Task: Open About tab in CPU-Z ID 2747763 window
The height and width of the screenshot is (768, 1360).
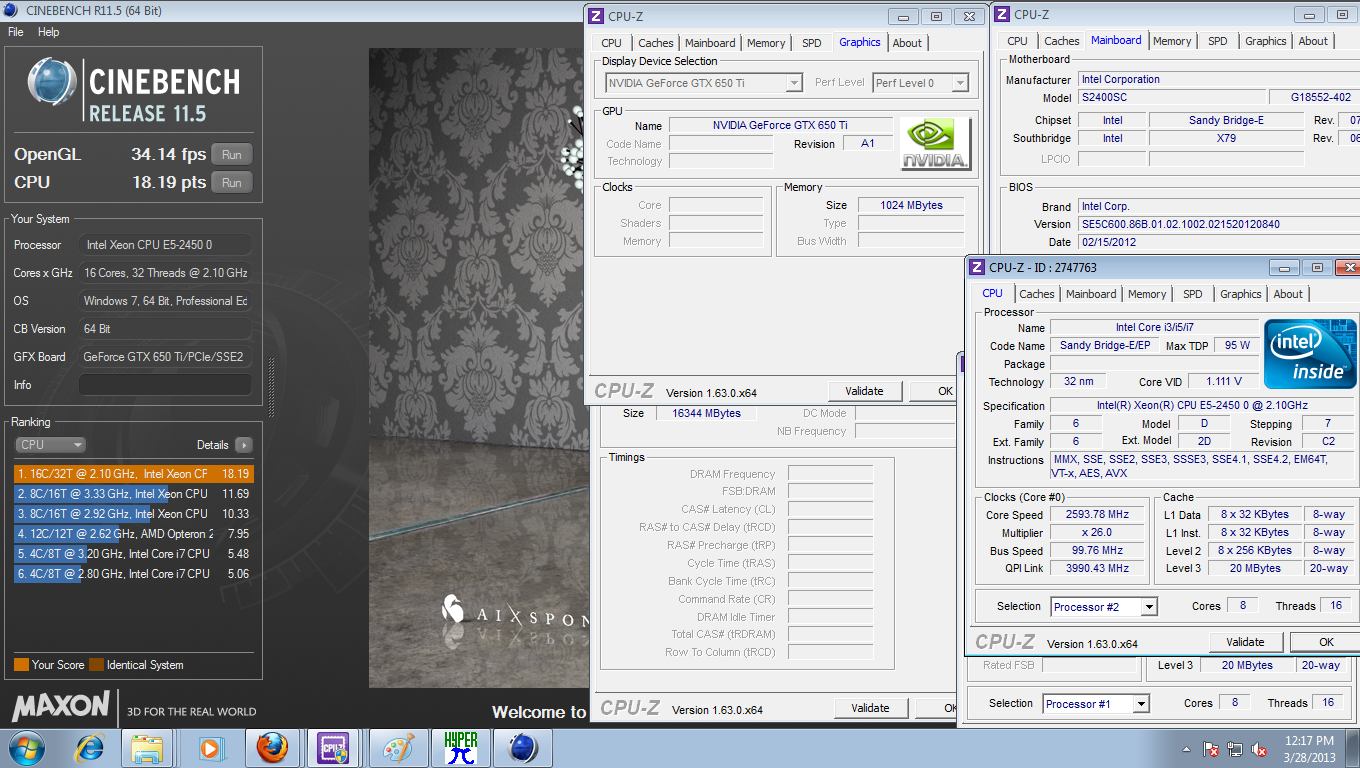Action: 1288,294
